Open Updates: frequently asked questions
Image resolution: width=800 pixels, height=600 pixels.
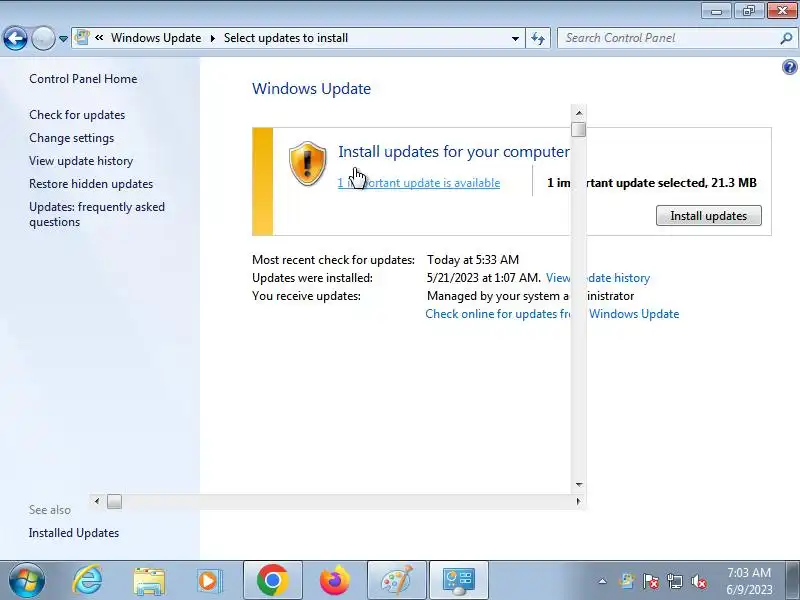point(97,214)
